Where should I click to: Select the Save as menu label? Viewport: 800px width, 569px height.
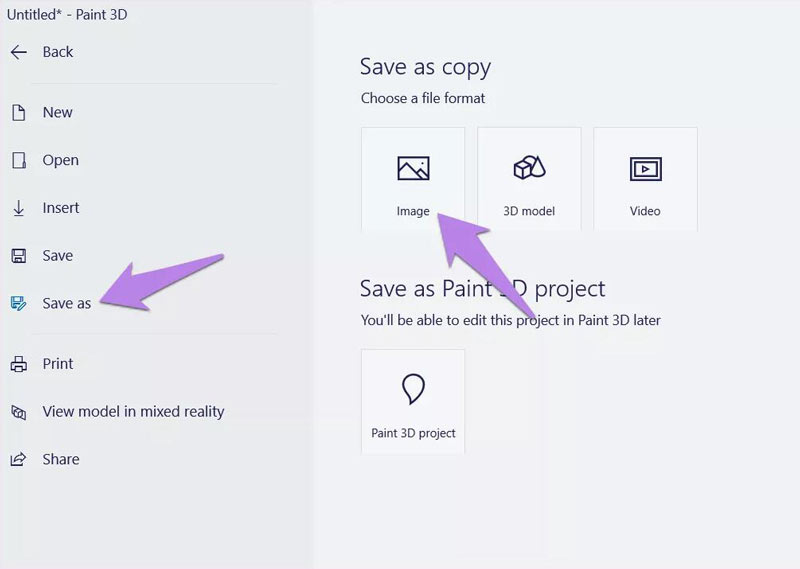point(67,304)
